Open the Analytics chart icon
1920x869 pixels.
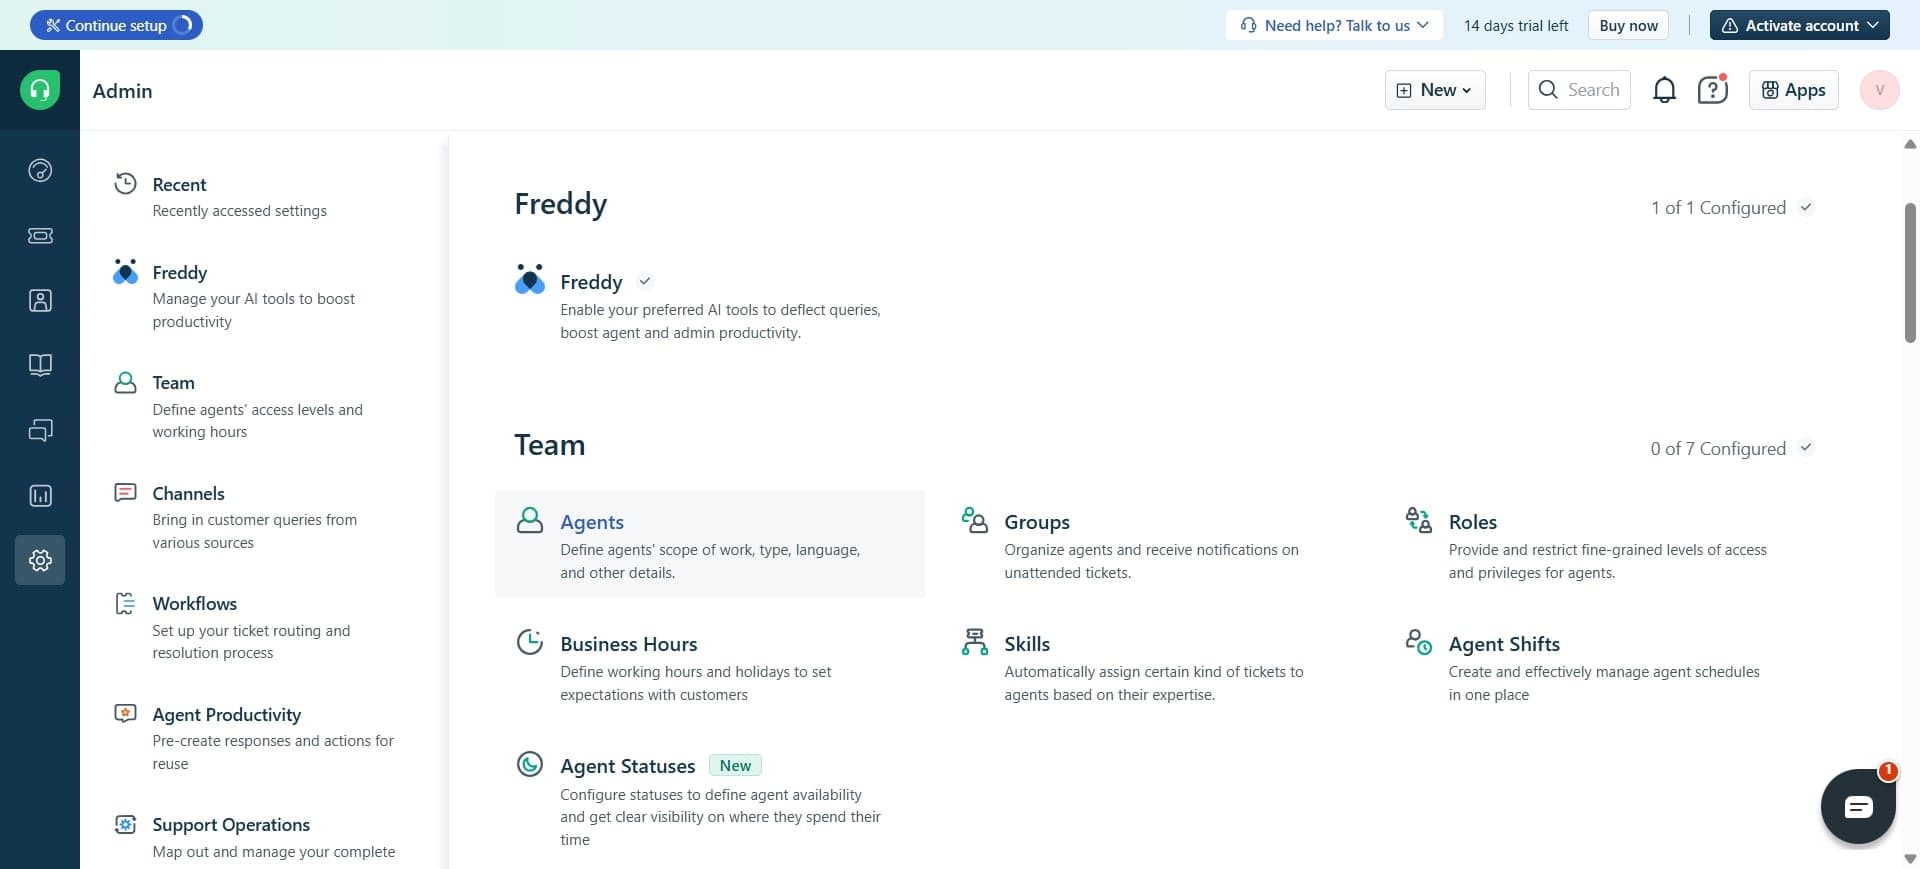(x=40, y=495)
